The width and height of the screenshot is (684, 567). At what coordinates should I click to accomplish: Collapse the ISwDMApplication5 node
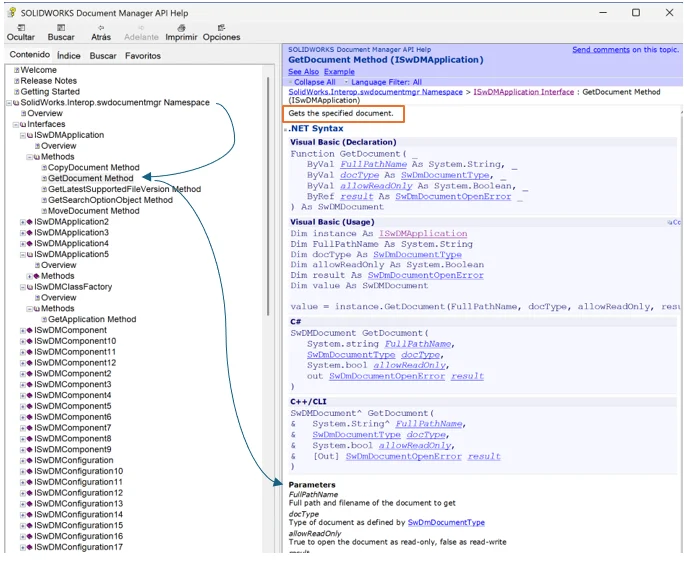pos(23,254)
